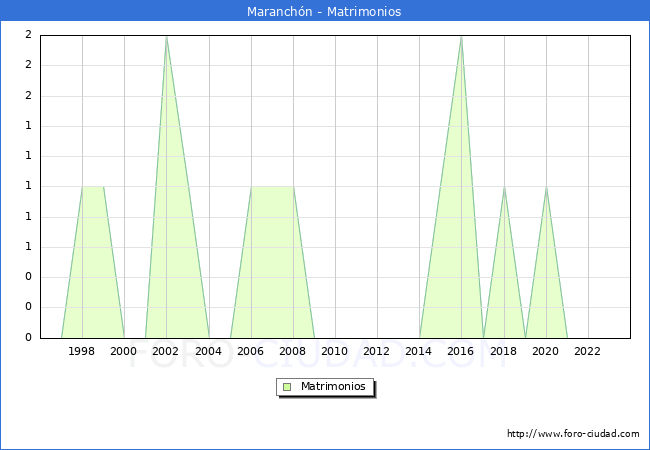Select the 2010 x-axis label
The height and width of the screenshot is (450, 650).
coord(334,351)
